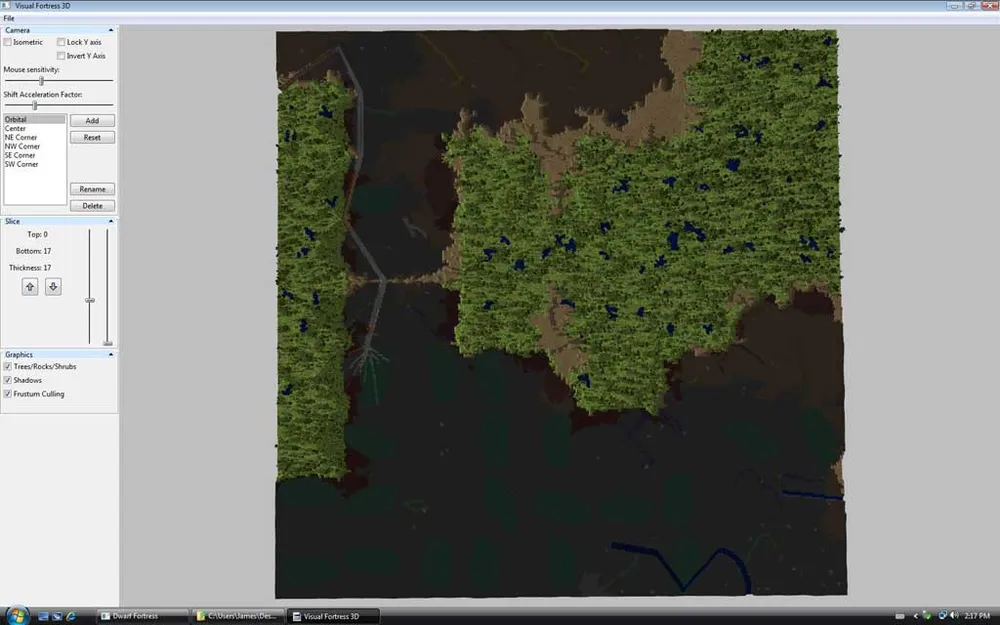Click the network tray icon

point(942,615)
